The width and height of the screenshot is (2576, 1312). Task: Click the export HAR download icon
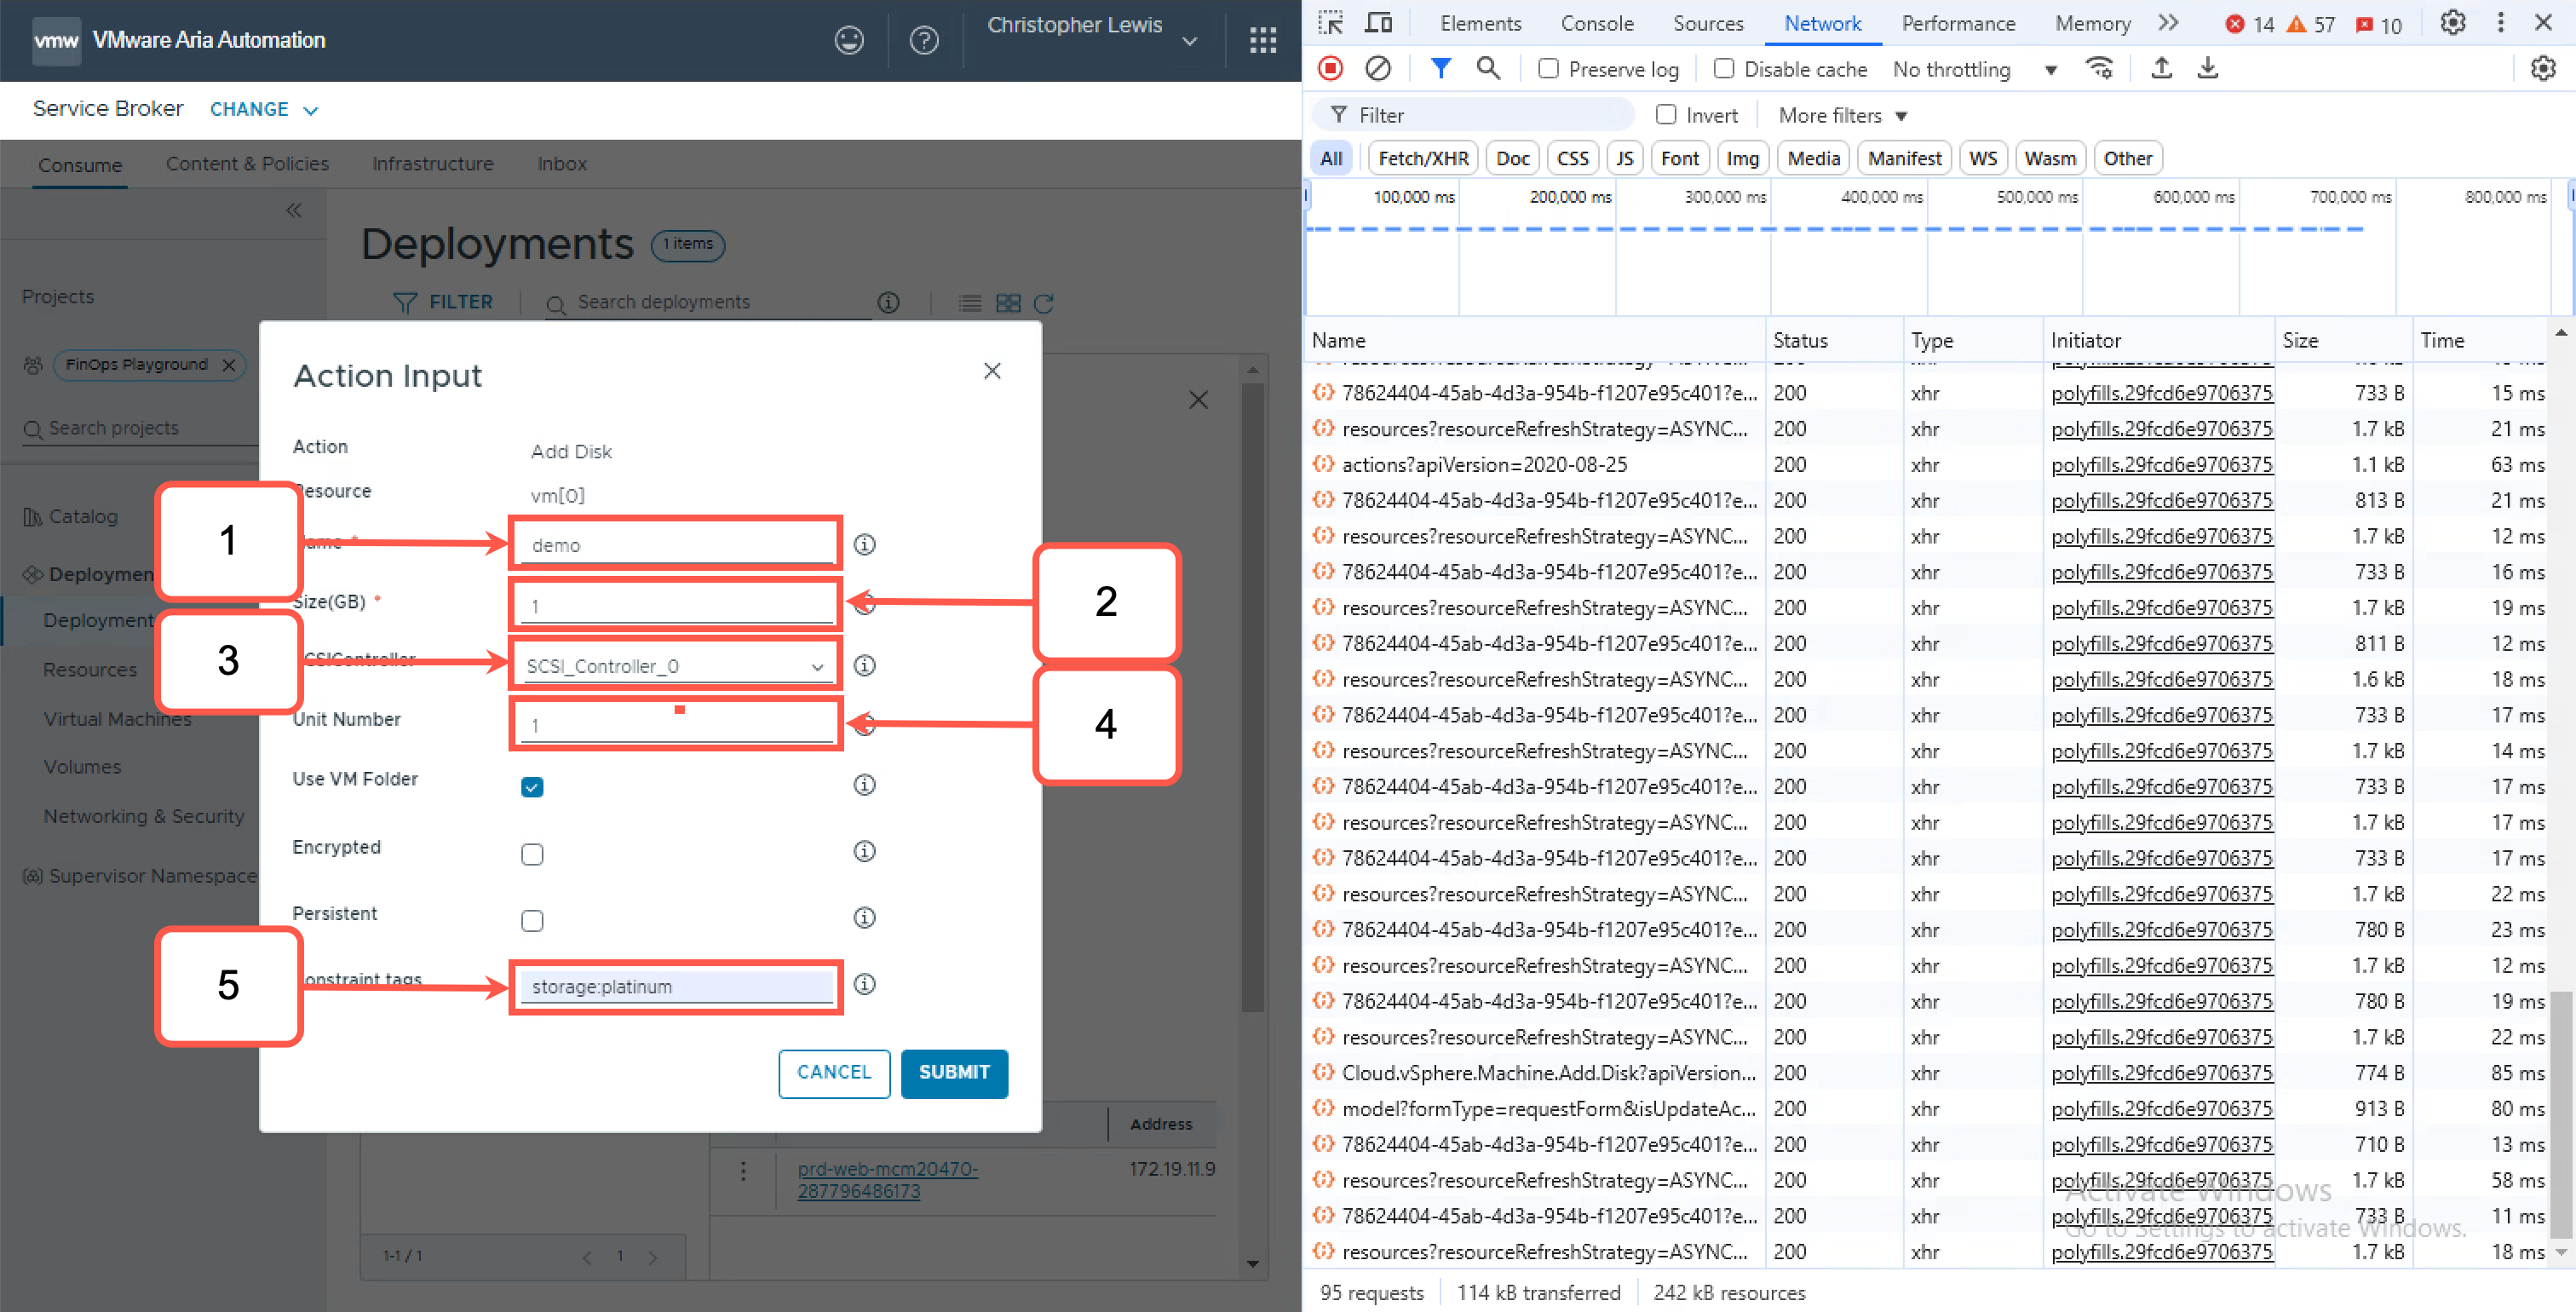[2208, 69]
